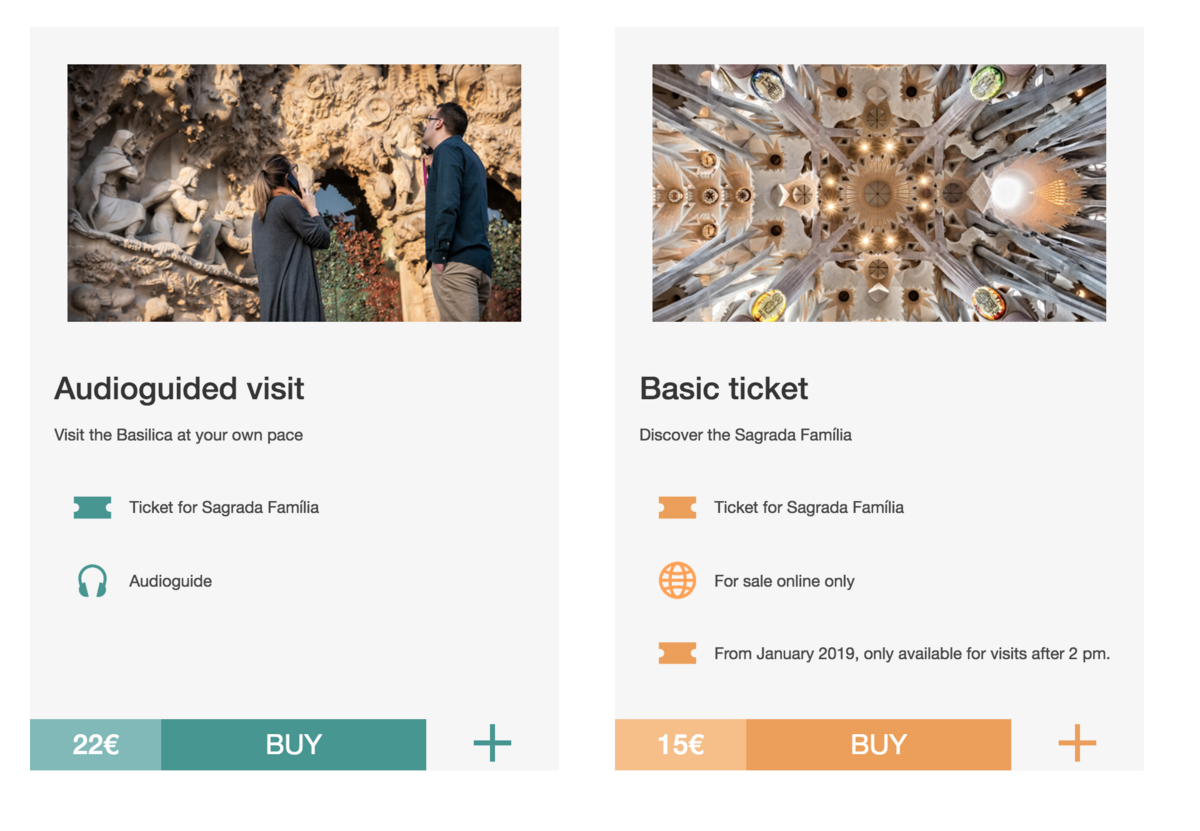Open the couple at facade photo thumbnail
The height and width of the screenshot is (831, 1200).
coord(294,193)
